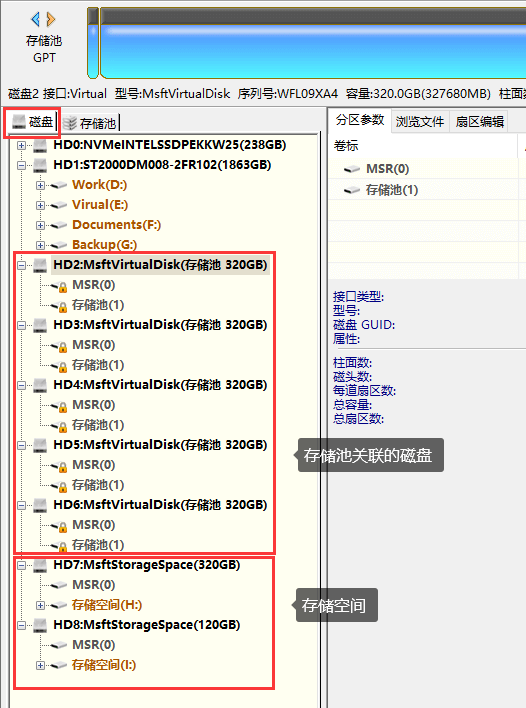Expand the 存储空间(I:) volume node

pos(40,666)
